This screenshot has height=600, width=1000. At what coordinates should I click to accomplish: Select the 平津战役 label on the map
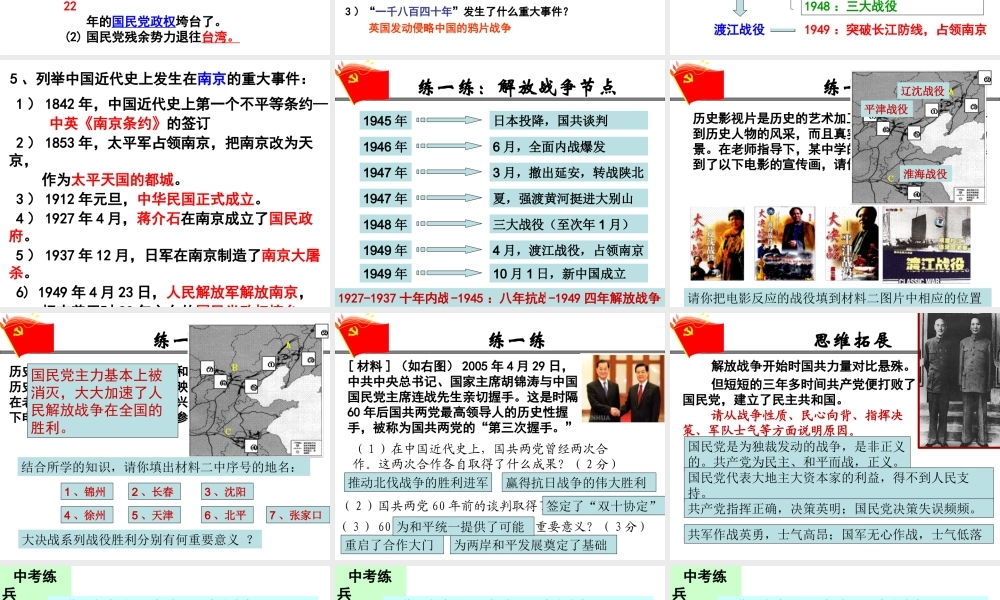(x=886, y=110)
